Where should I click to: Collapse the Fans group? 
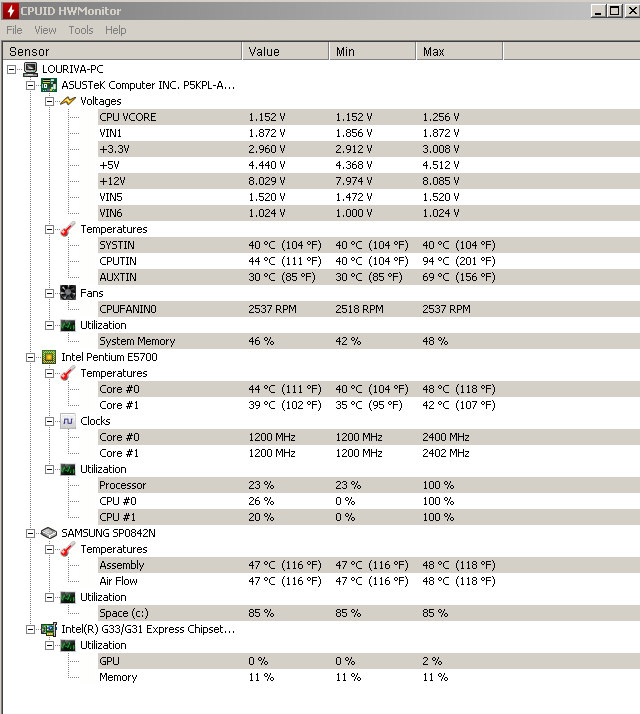[x=50, y=293]
